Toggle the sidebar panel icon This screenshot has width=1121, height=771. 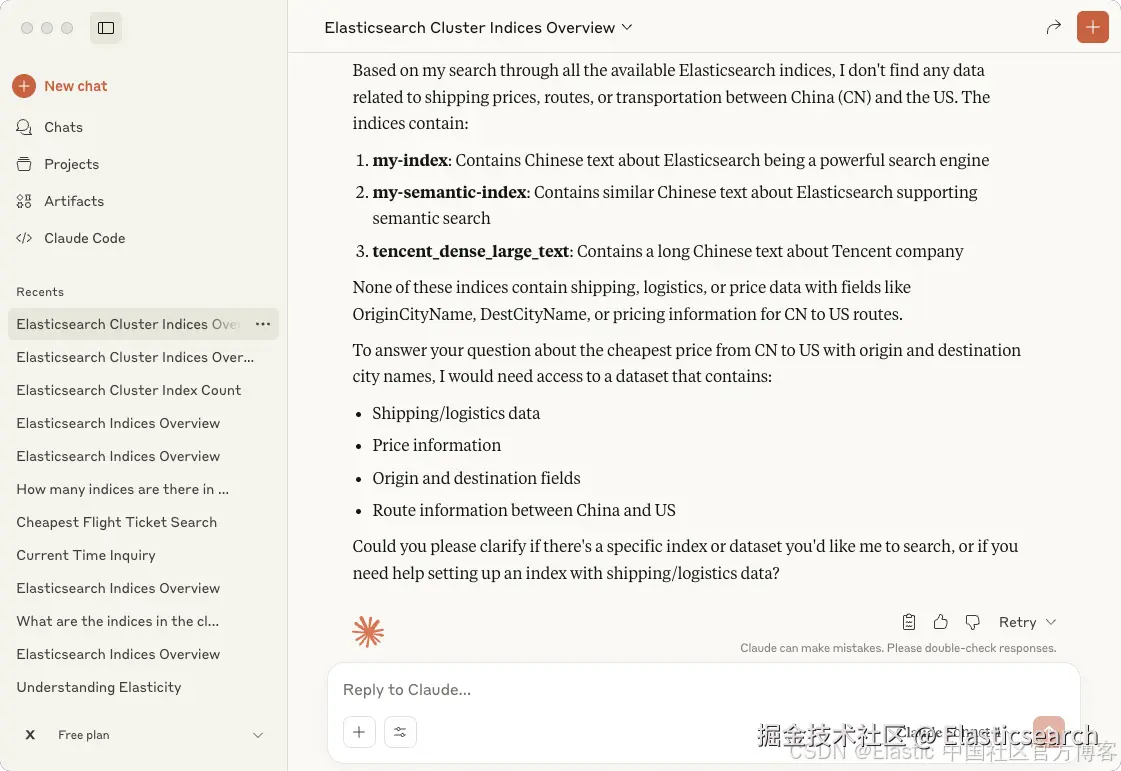(x=106, y=28)
